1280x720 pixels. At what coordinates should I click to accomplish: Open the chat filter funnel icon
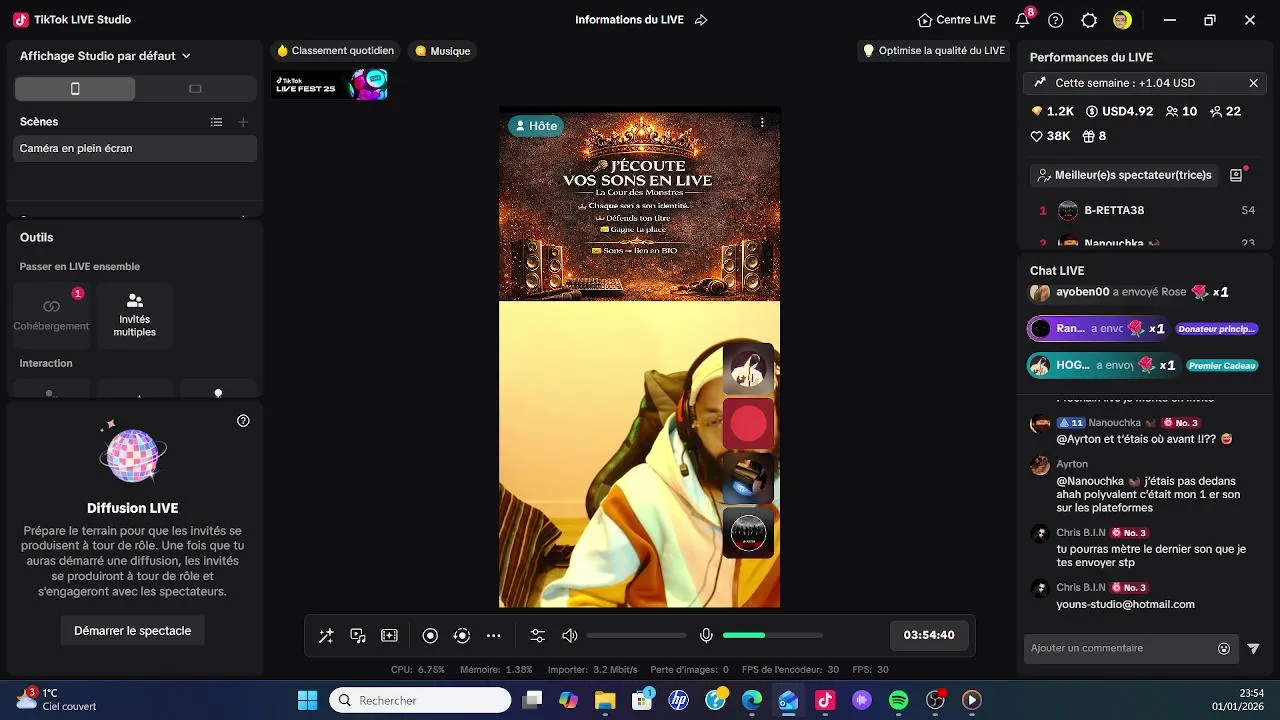[1253, 648]
